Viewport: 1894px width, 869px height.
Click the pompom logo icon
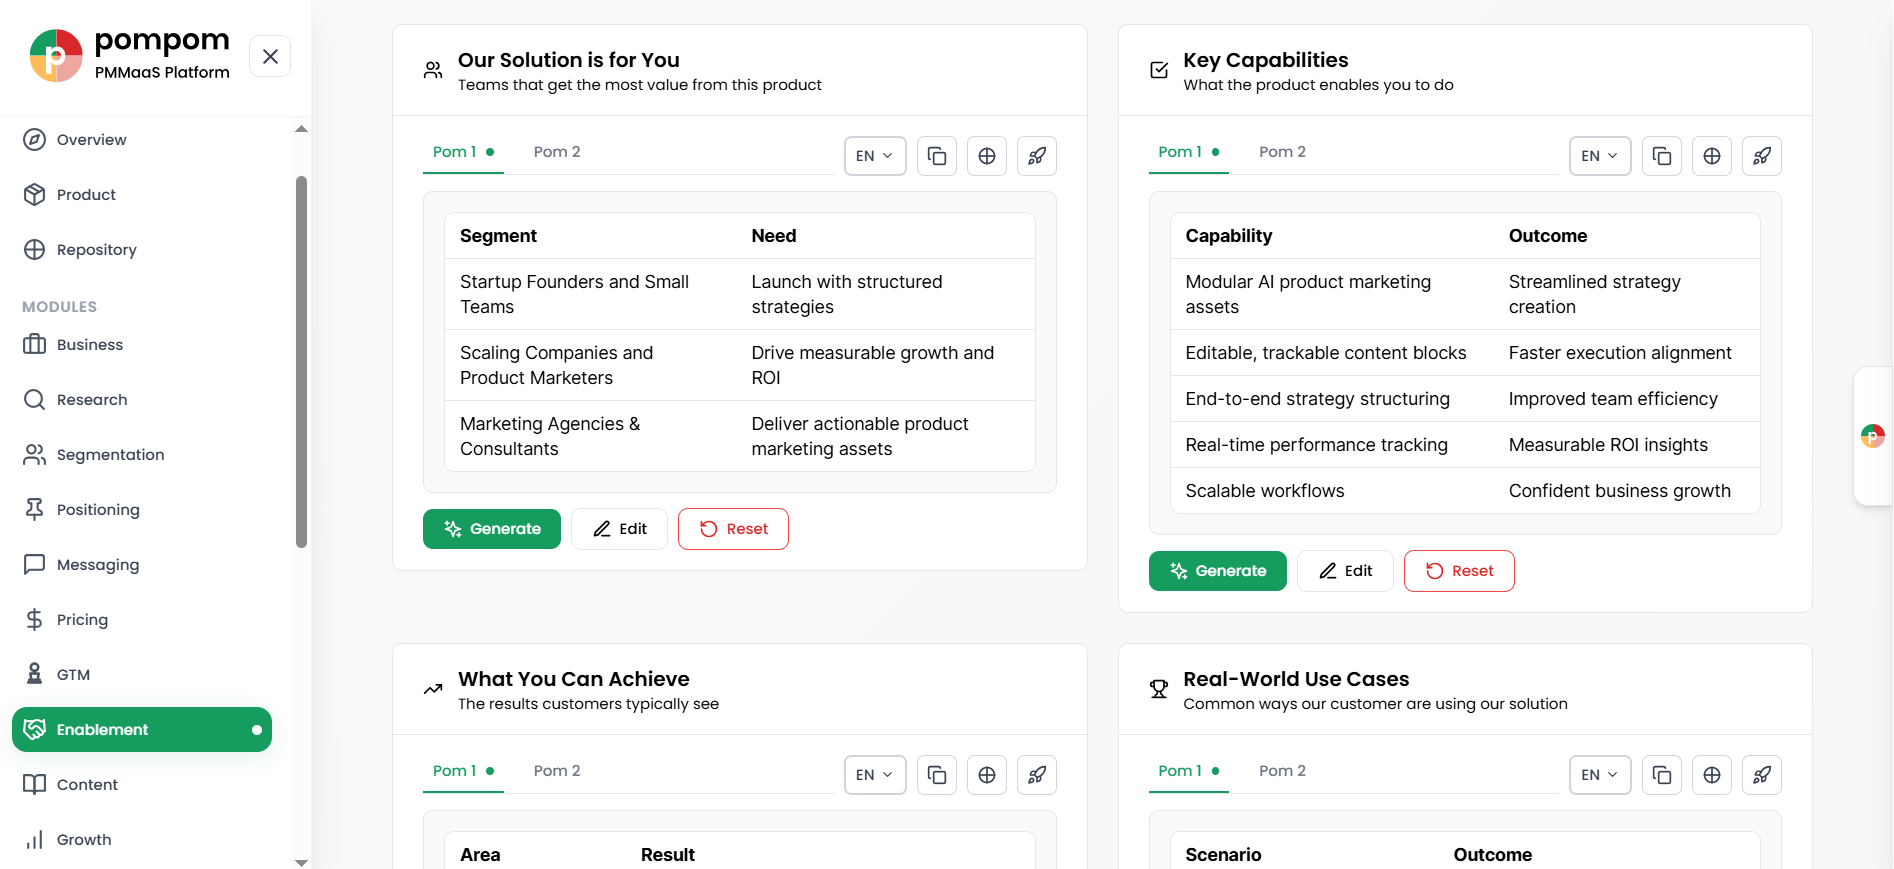[x=56, y=56]
